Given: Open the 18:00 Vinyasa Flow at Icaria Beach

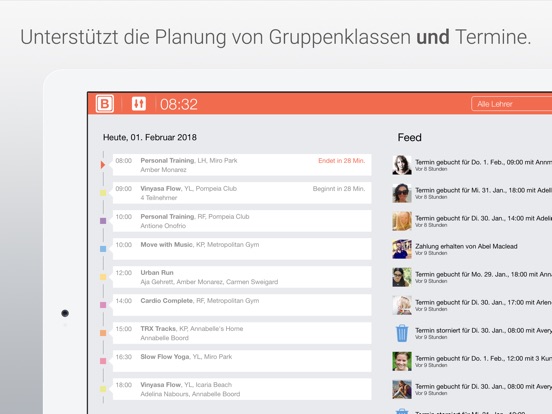Looking at the screenshot, I should [242, 389].
